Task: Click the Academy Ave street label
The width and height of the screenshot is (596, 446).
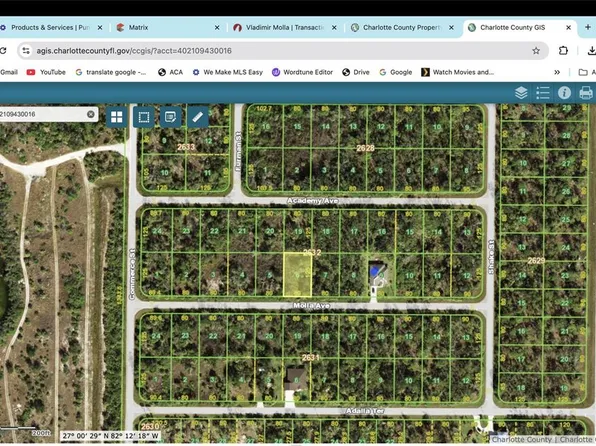Action: coord(313,200)
